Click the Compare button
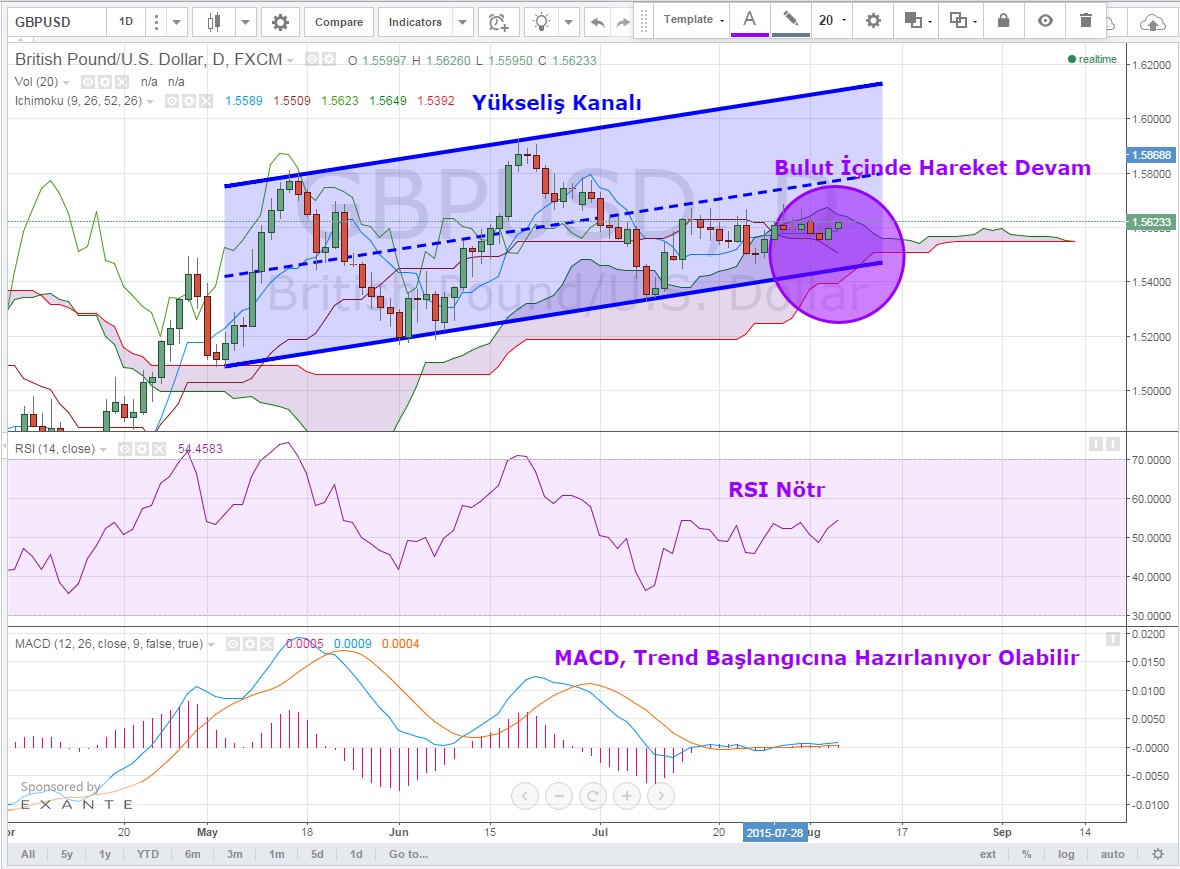 click(x=339, y=21)
